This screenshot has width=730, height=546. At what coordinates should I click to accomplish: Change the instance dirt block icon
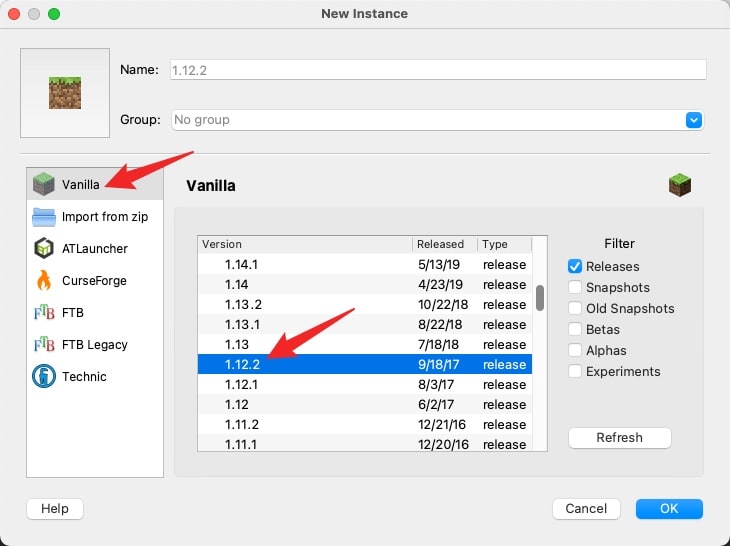(65, 93)
